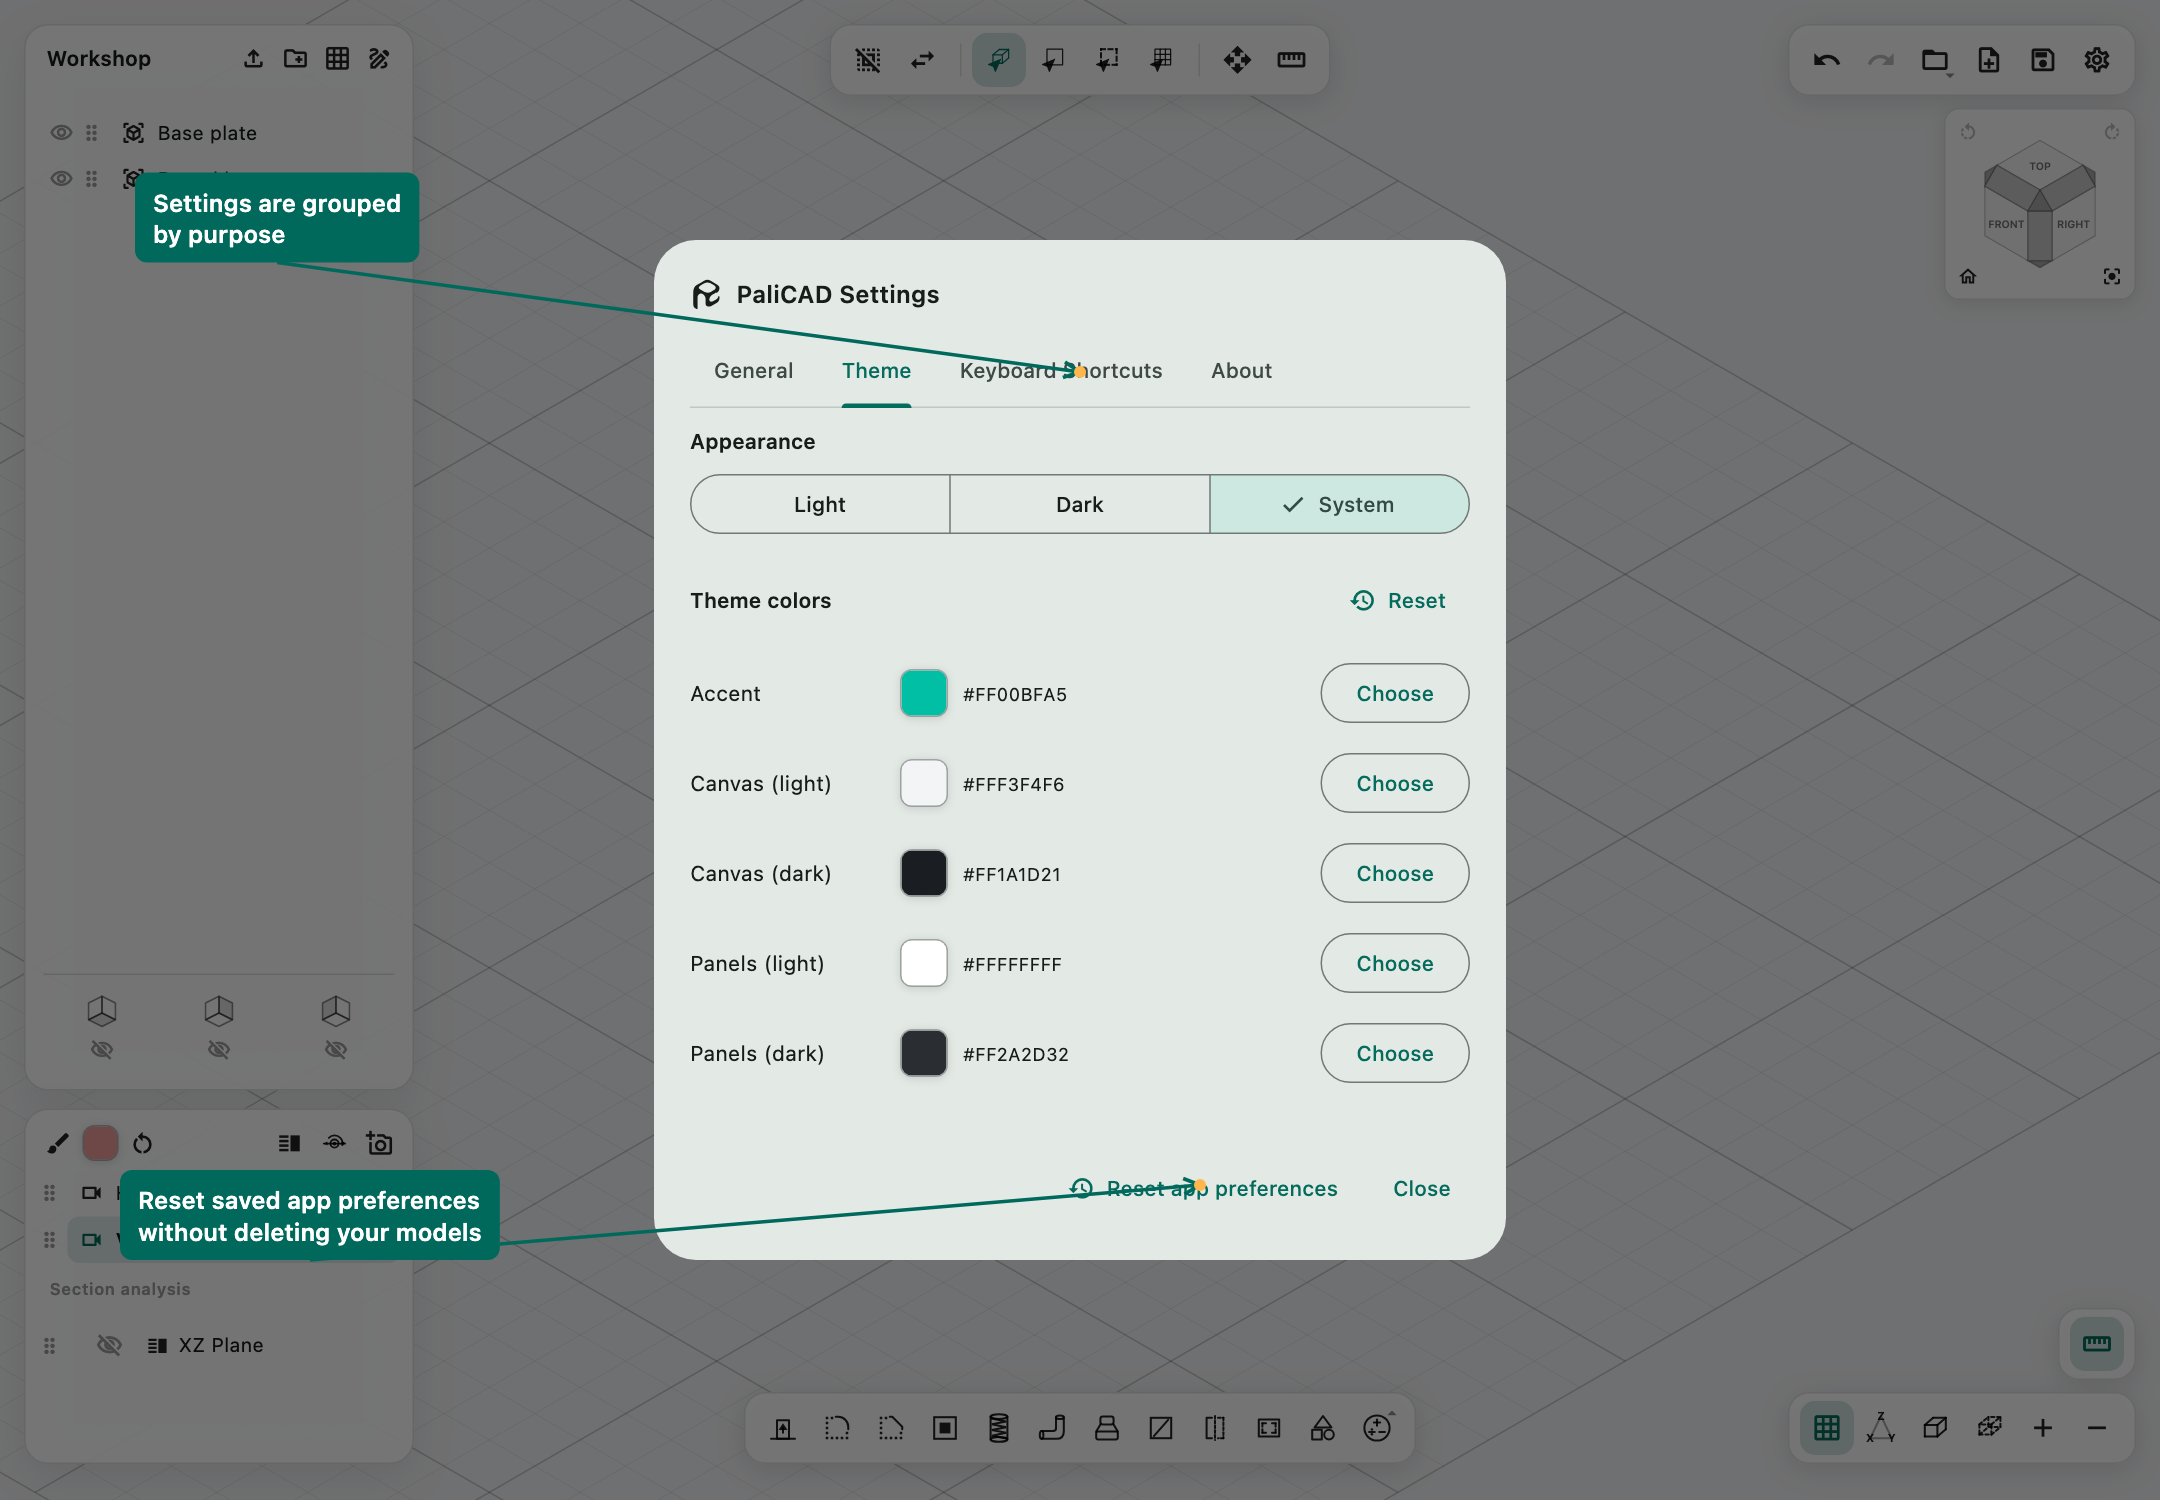
Task: Click the swap arrows icon in top toolbar
Action: (x=922, y=60)
